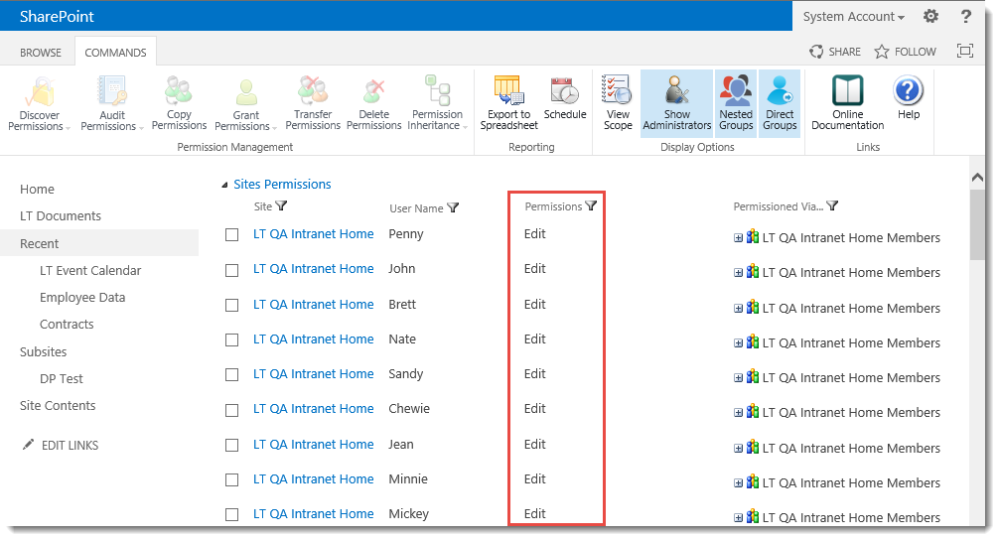1000x541 pixels.
Task: Choose Transfer Permissions in the ribbon
Action: (312, 103)
